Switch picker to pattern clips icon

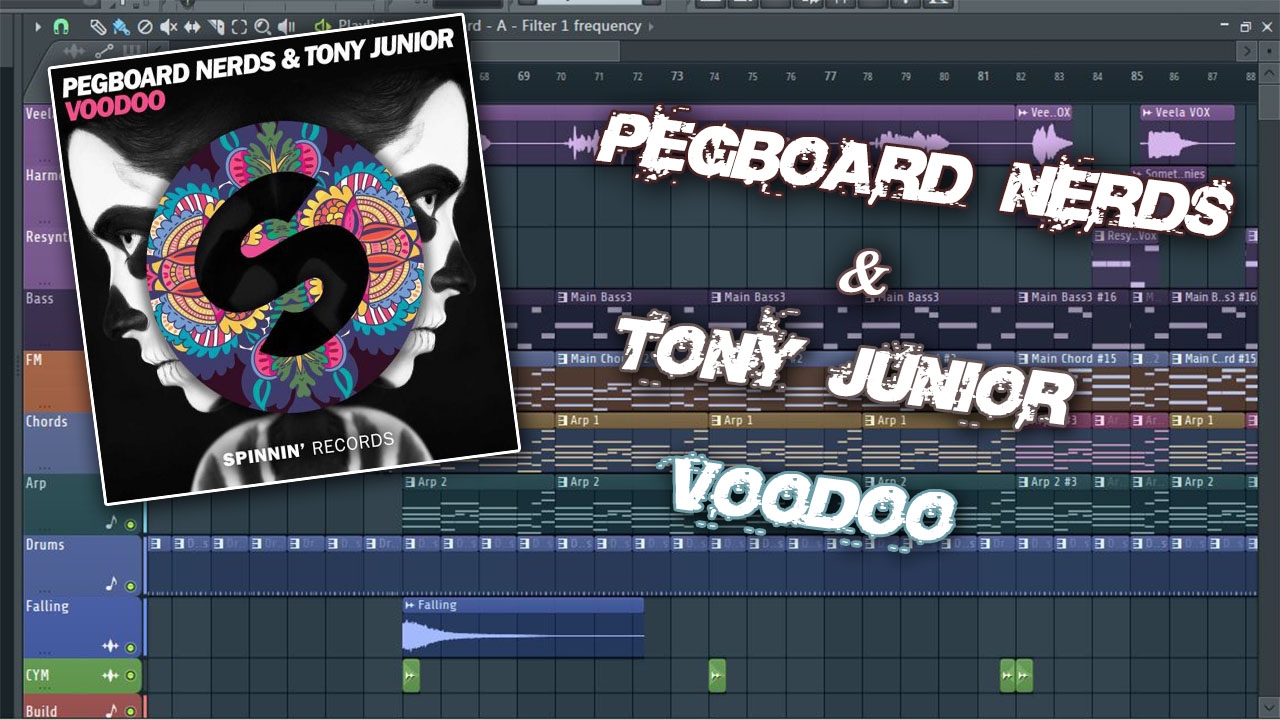(x=131, y=51)
